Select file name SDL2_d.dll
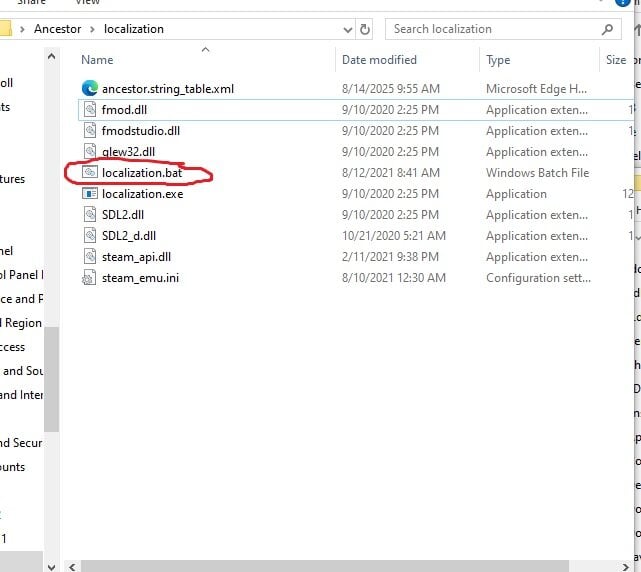This screenshot has width=641, height=572. [x=129, y=236]
